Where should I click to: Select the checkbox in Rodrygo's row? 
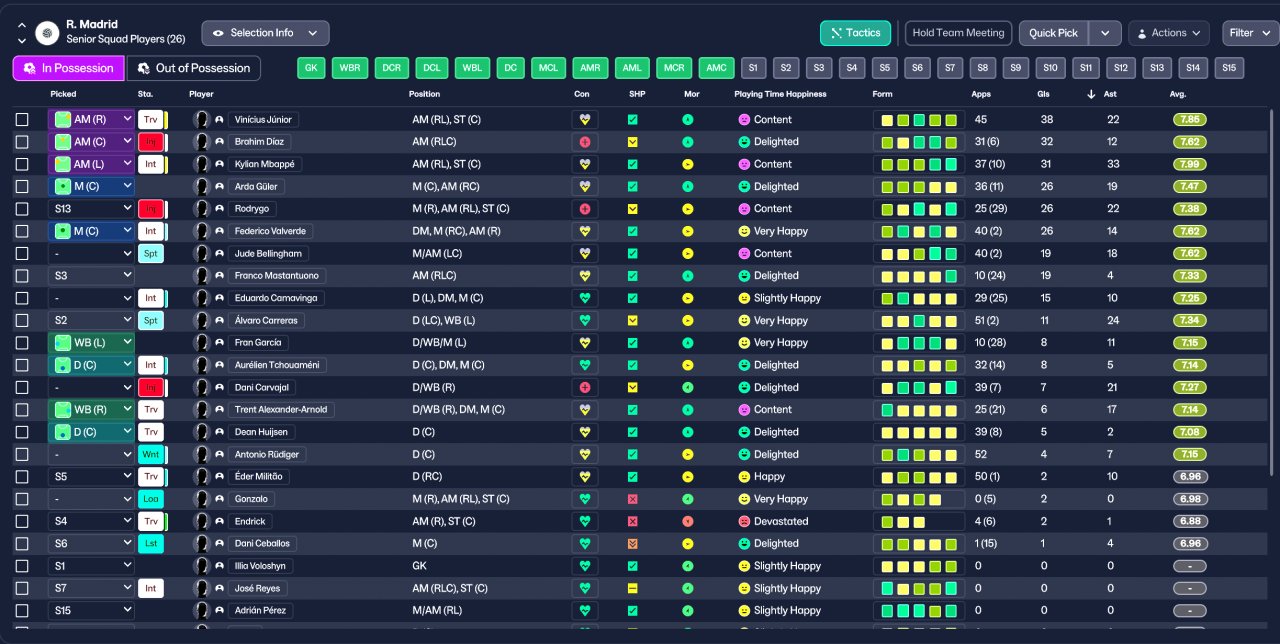tap(22, 209)
